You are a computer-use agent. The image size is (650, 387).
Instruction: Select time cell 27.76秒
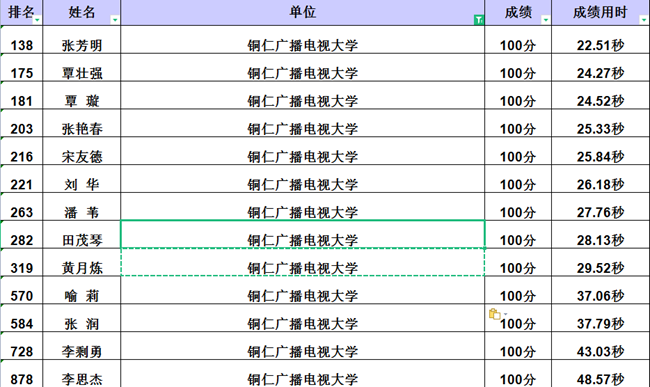pyautogui.click(x=600, y=206)
